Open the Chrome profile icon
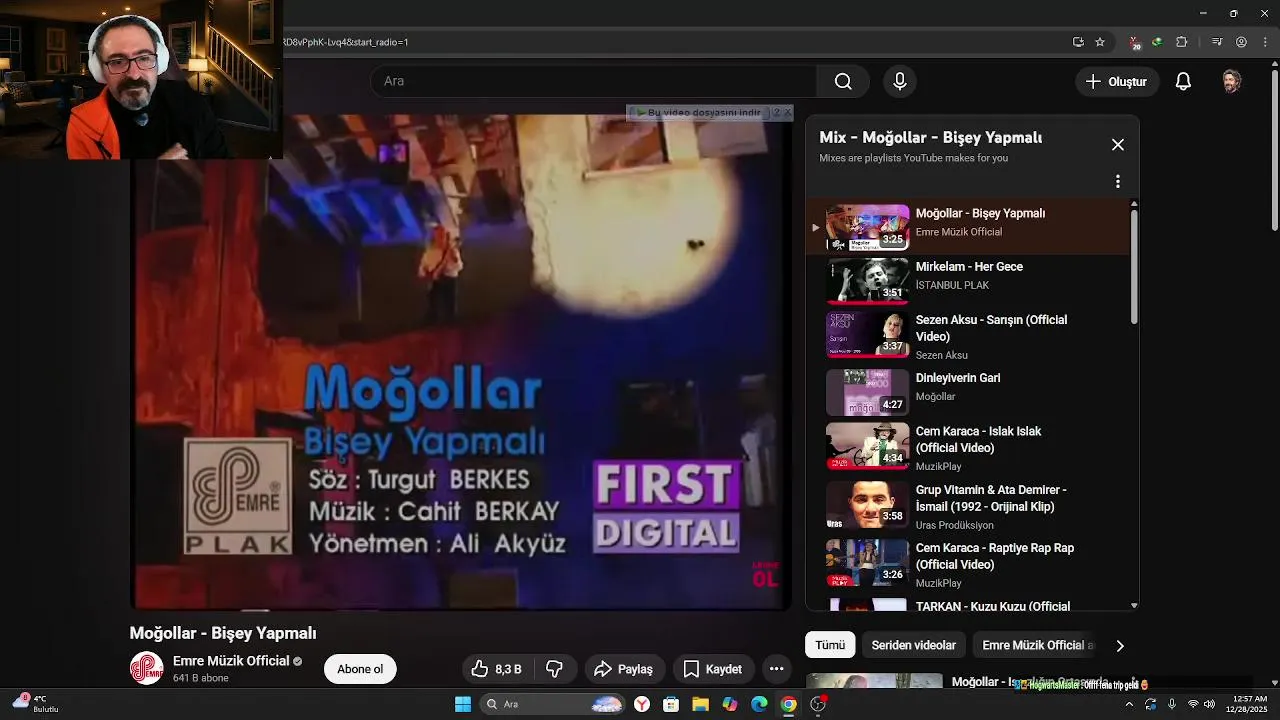Image resolution: width=1280 pixels, height=720 pixels. tap(1241, 42)
